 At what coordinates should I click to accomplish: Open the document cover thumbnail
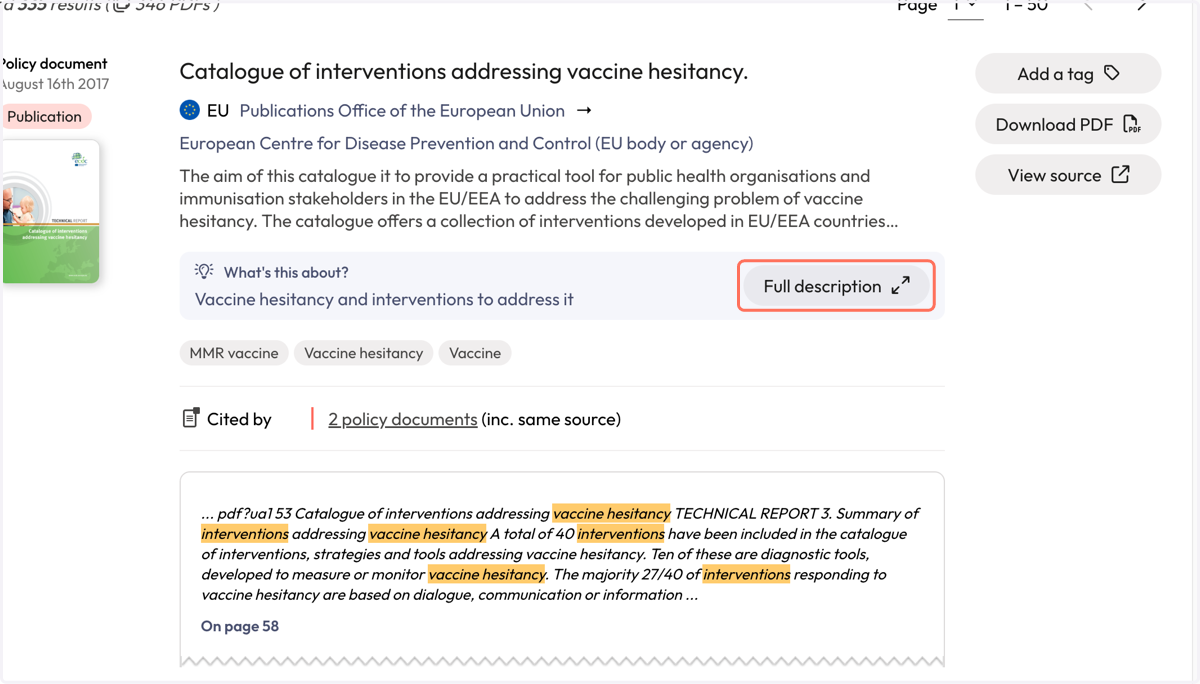(x=50, y=211)
